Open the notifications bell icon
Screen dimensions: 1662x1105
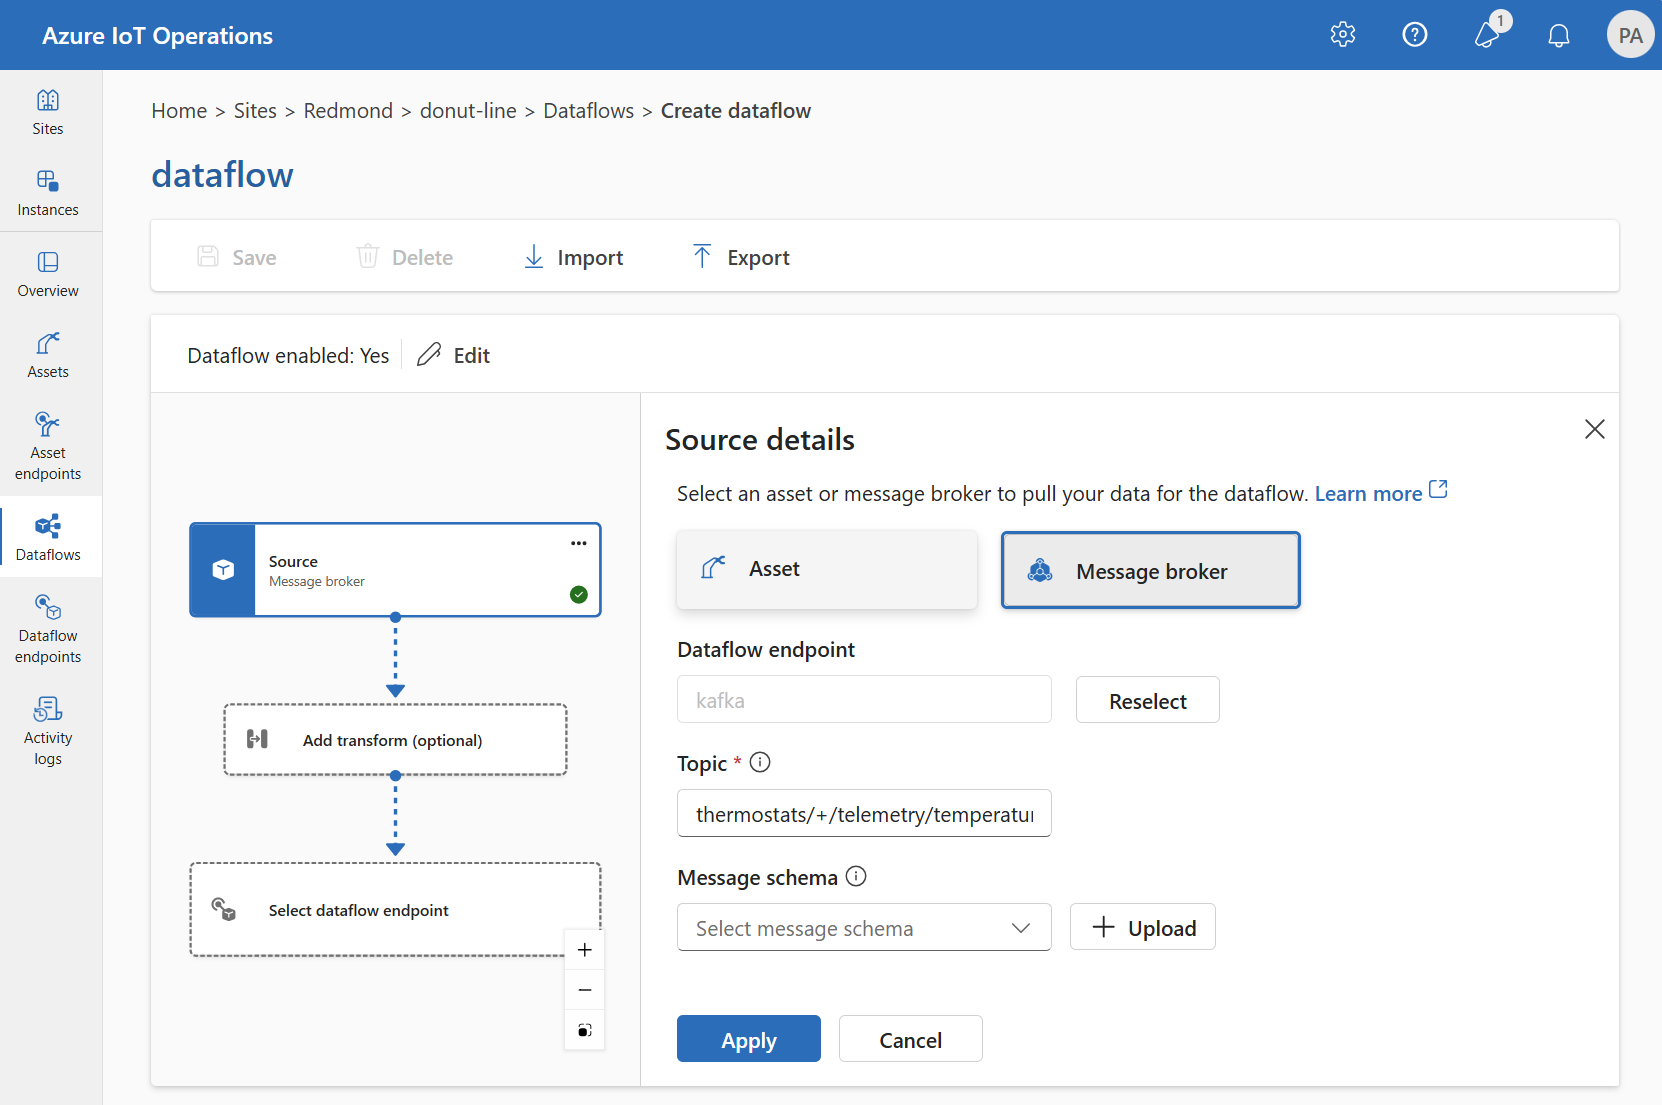(1559, 35)
